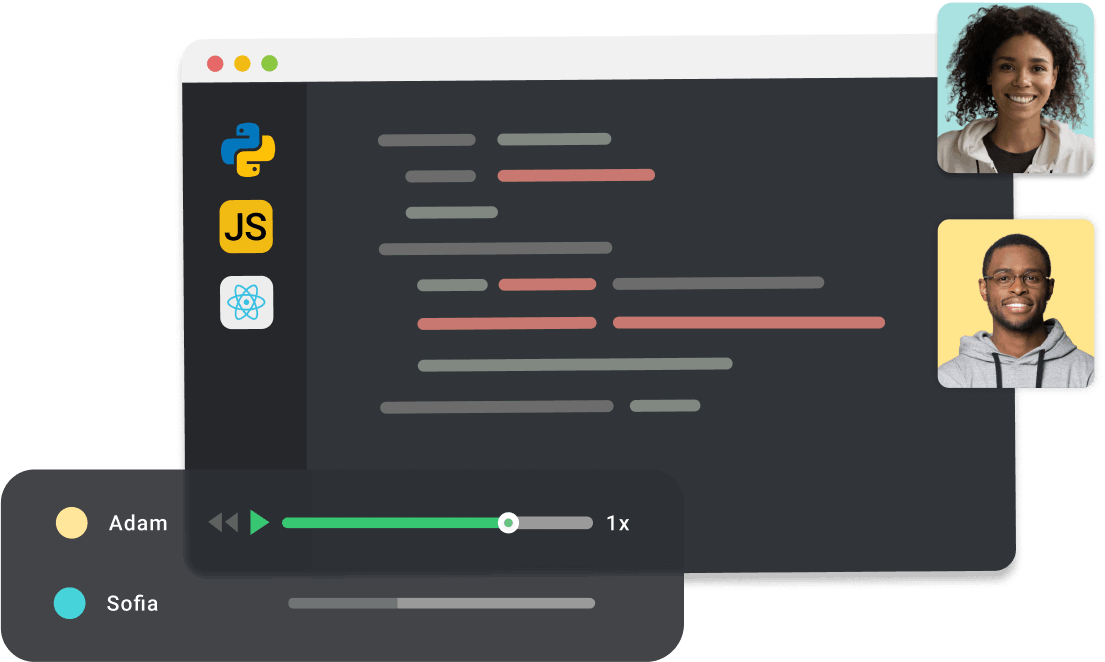Click the green maximize window dot

[269, 64]
